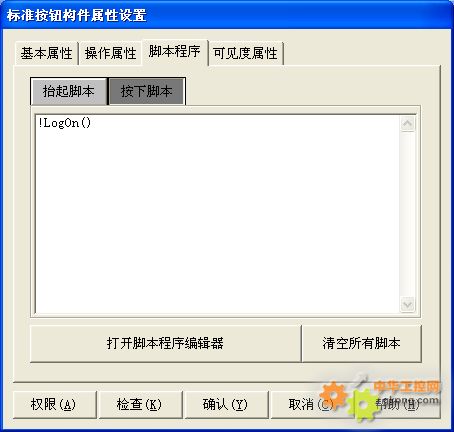Click the orange gear watermark logo
Screen dimensions: 454x432
pyautogui.click(x=335, y=394)
